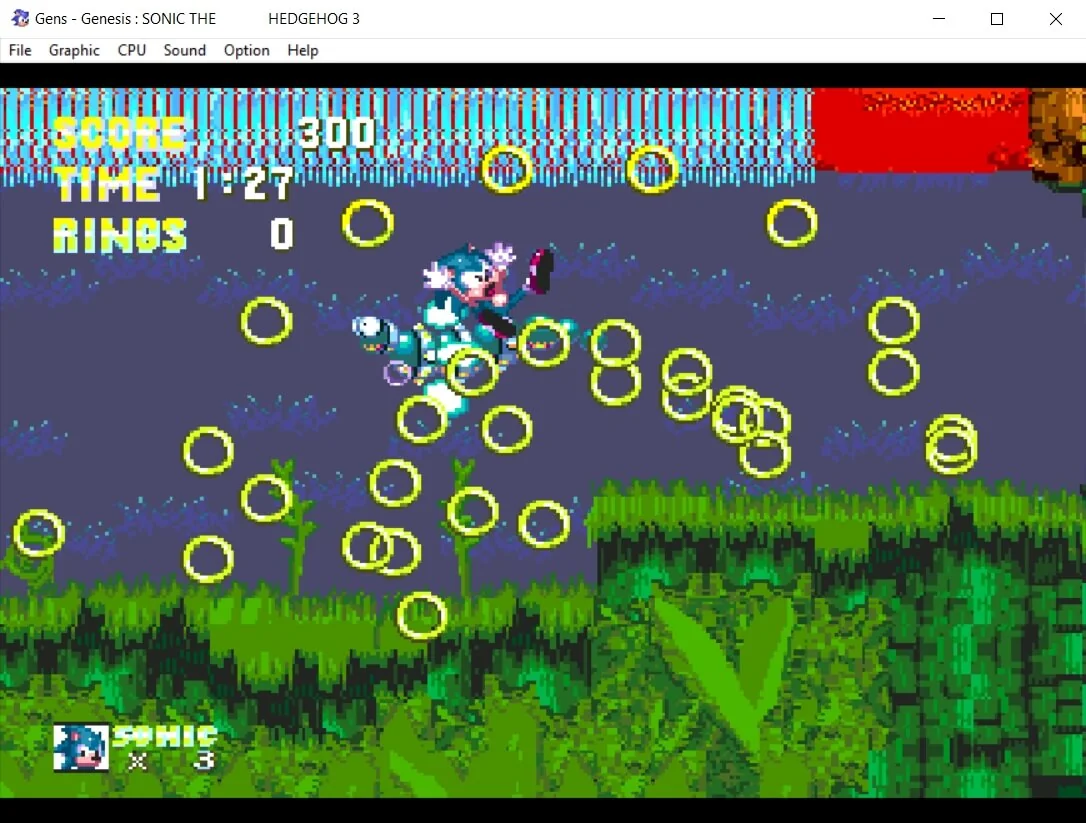
Task: Open the File menu
Action: coord(20,51)
